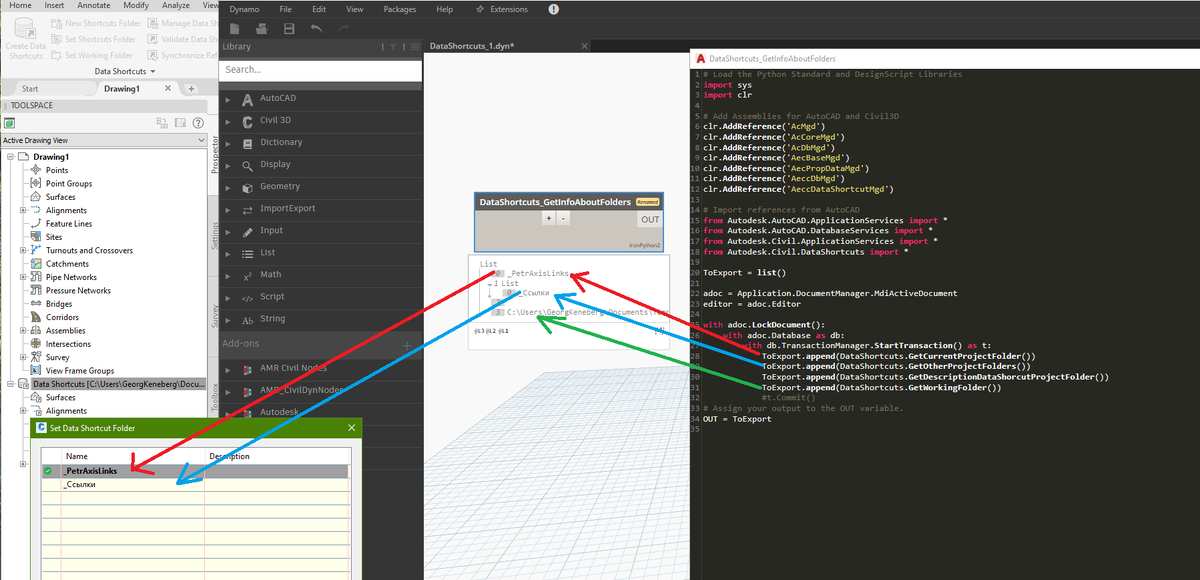
Task: Click the Dynamo notification exclamation icon
Action: (554, 9)
